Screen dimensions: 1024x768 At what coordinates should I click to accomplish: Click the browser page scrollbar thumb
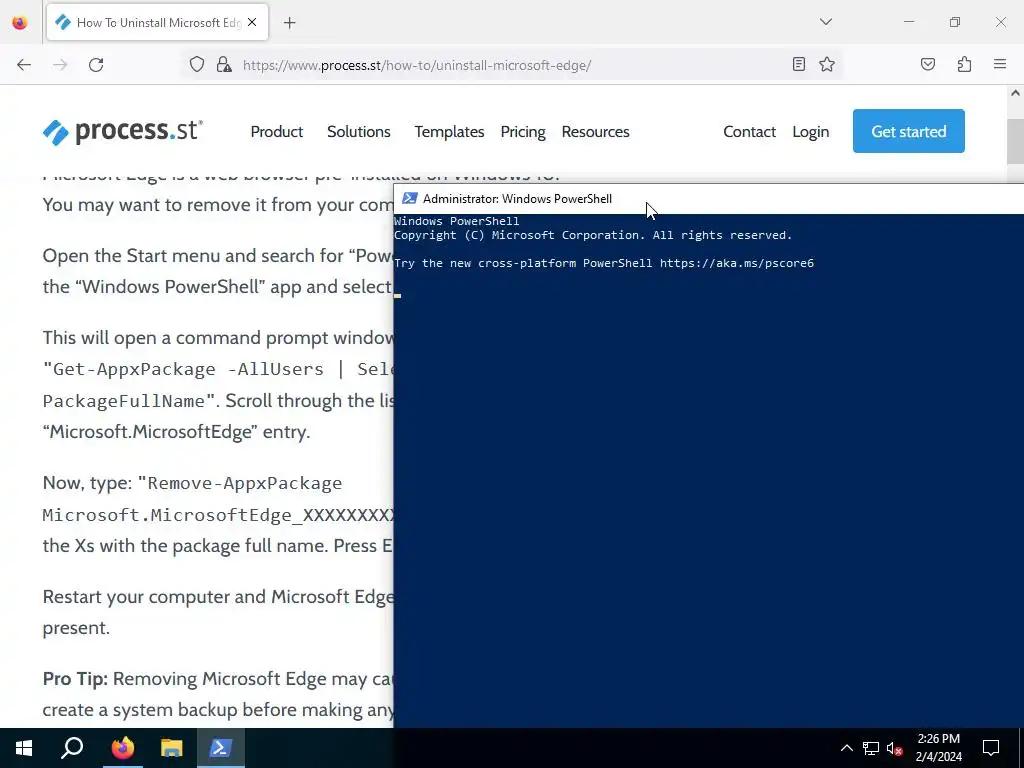1015,142
